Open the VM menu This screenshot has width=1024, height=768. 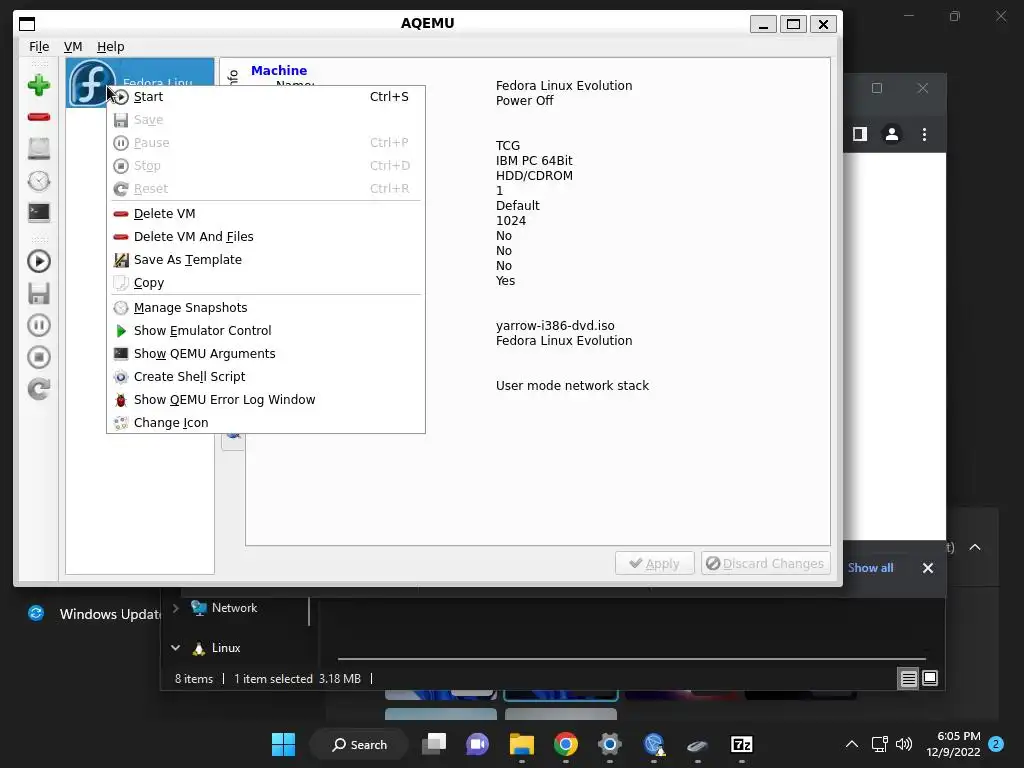[x=72, y=46]
